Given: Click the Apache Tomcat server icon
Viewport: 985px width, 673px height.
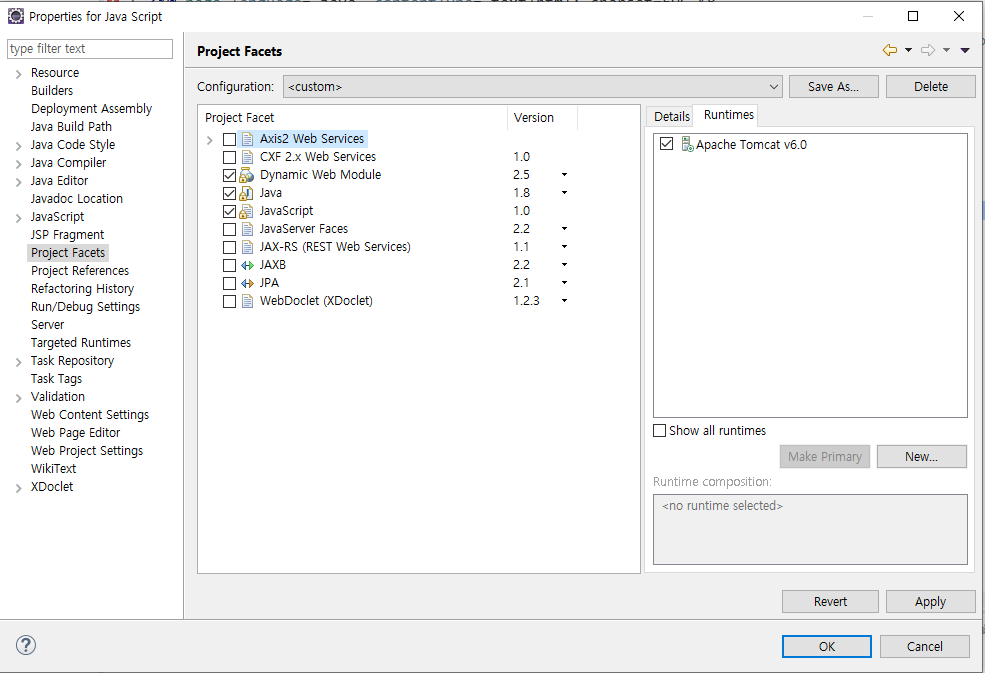Looking at the screenshot, I should tap(687, 145).
